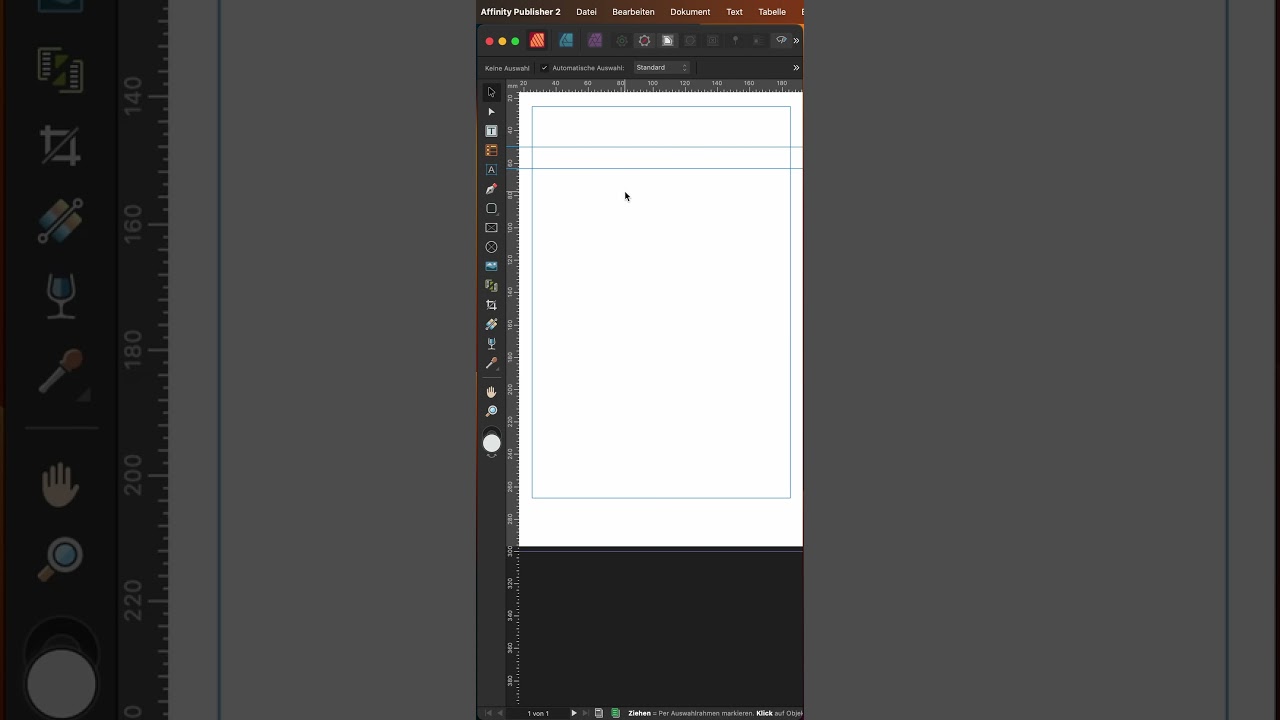Image resolution: width=1280 pixels, height=720 pixels.
Task: Open the Text menu
Action: (734, 12)
